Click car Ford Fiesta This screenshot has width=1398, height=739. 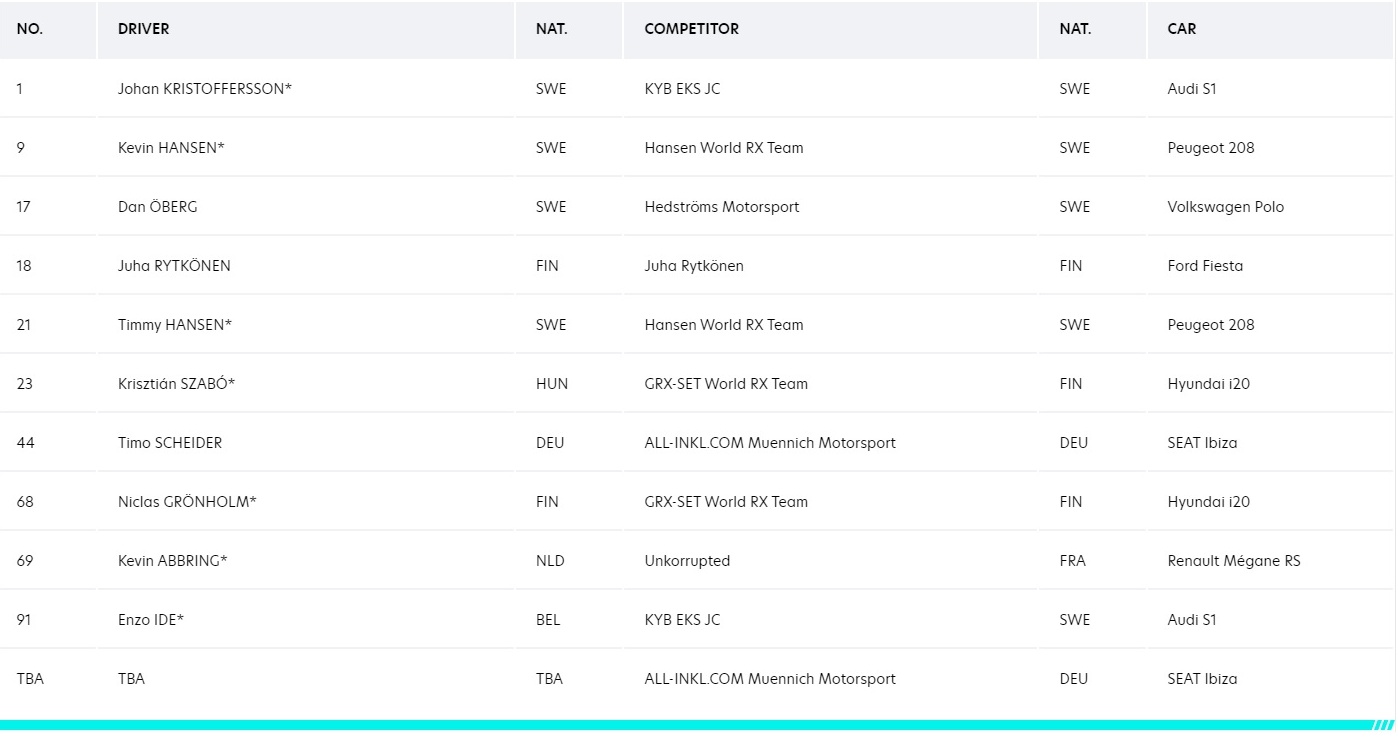coord(1206,265)
